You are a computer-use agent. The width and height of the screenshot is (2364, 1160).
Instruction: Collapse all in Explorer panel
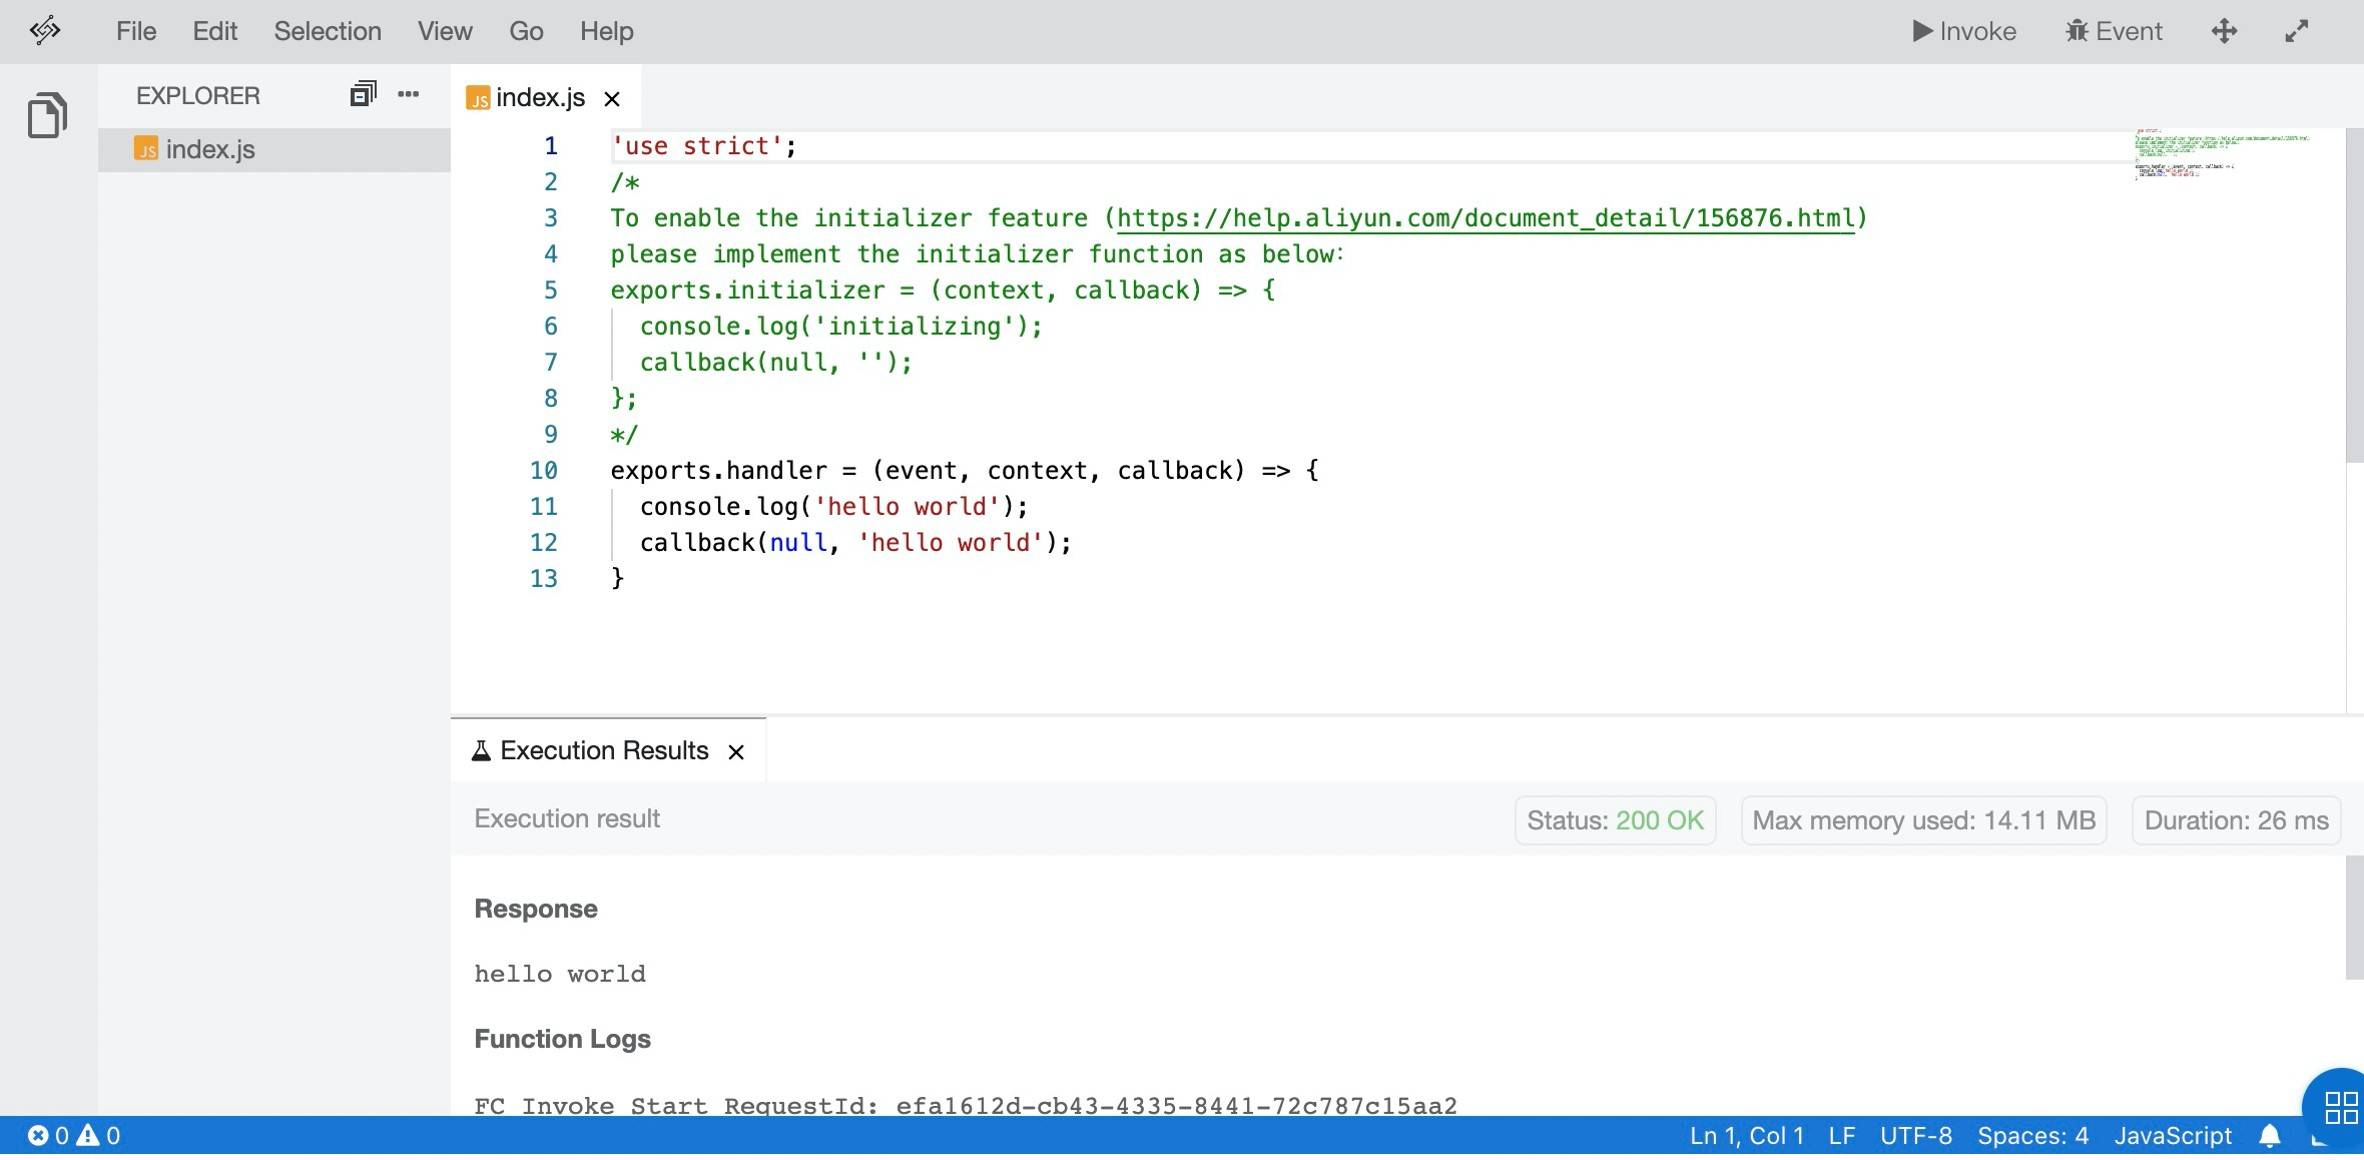[362, 94]
